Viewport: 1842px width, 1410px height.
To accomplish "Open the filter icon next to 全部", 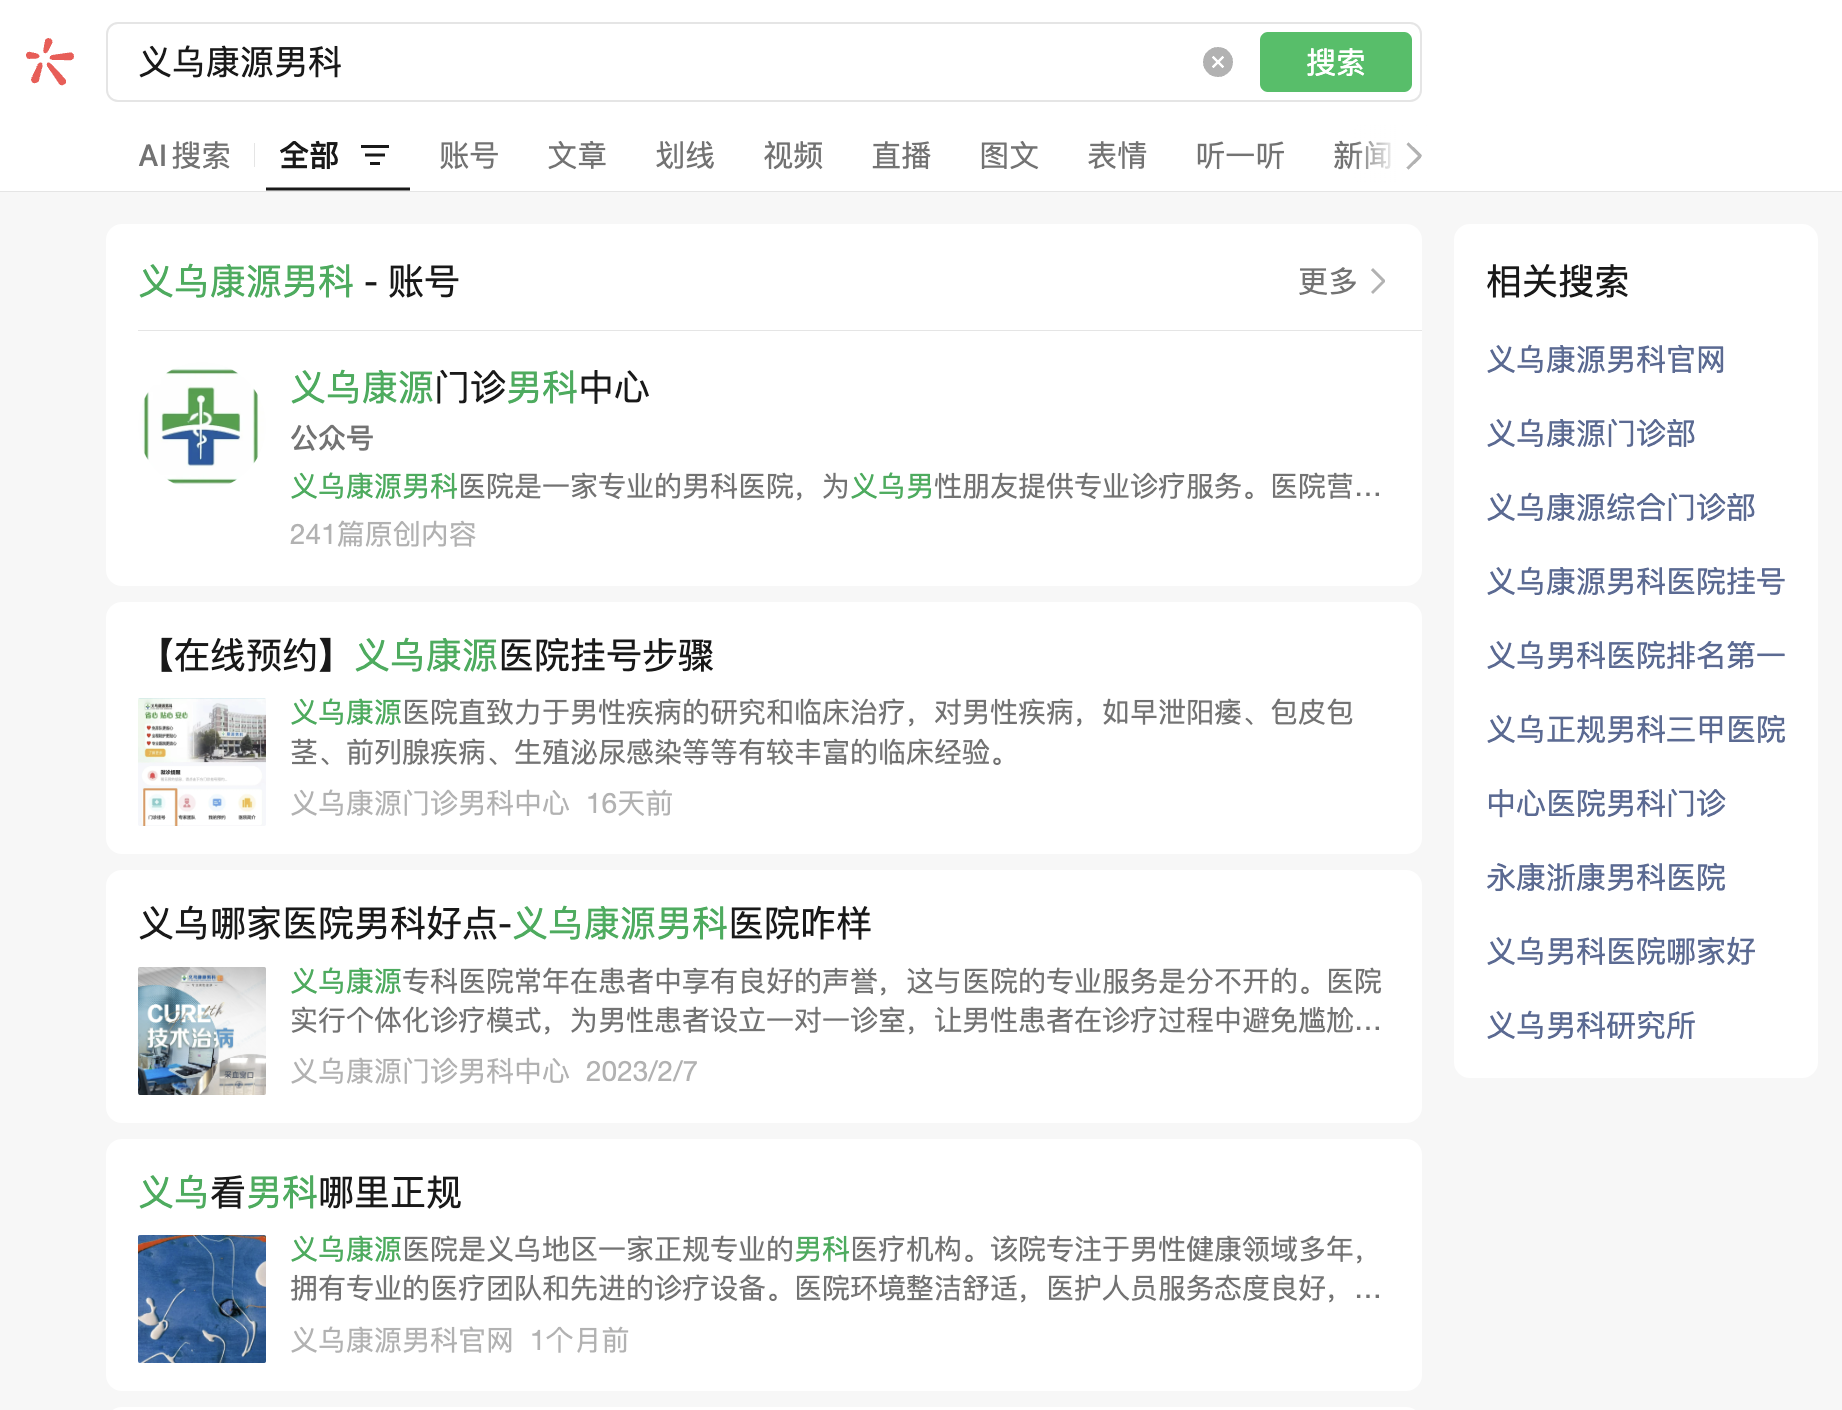I will (x=375, y=156).
